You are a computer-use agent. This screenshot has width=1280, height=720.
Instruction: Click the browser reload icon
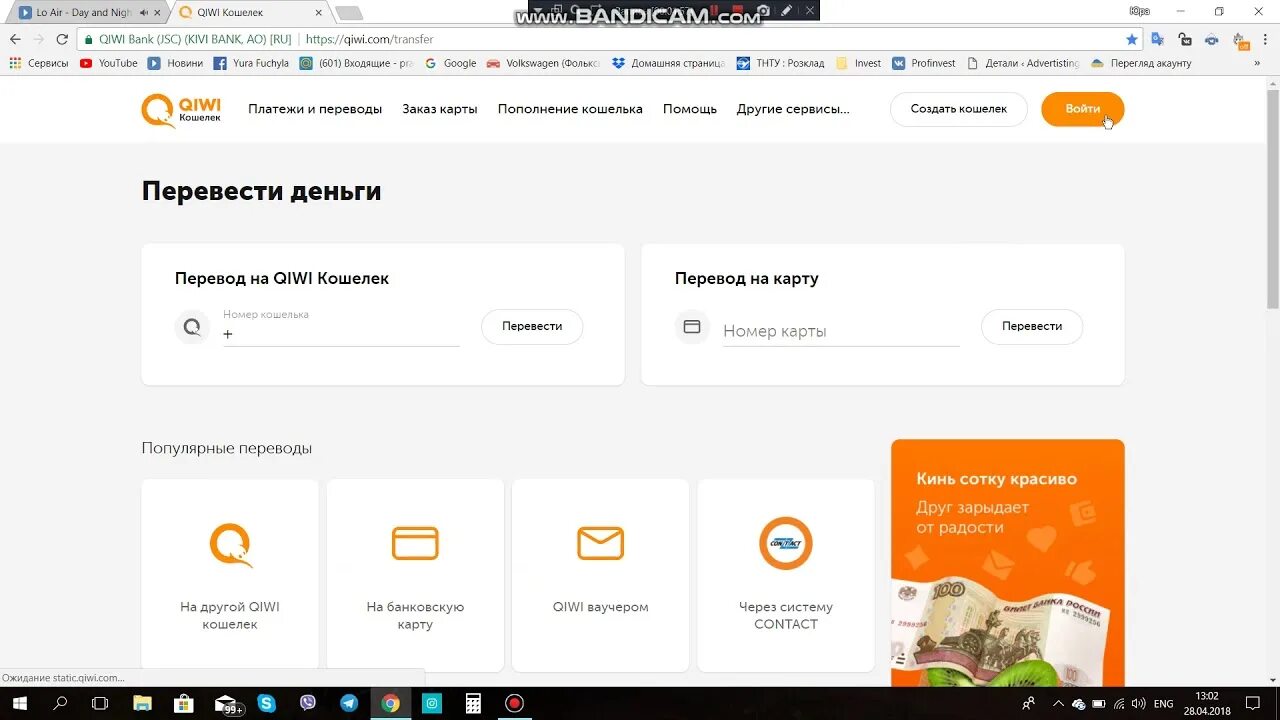point(62,39)
